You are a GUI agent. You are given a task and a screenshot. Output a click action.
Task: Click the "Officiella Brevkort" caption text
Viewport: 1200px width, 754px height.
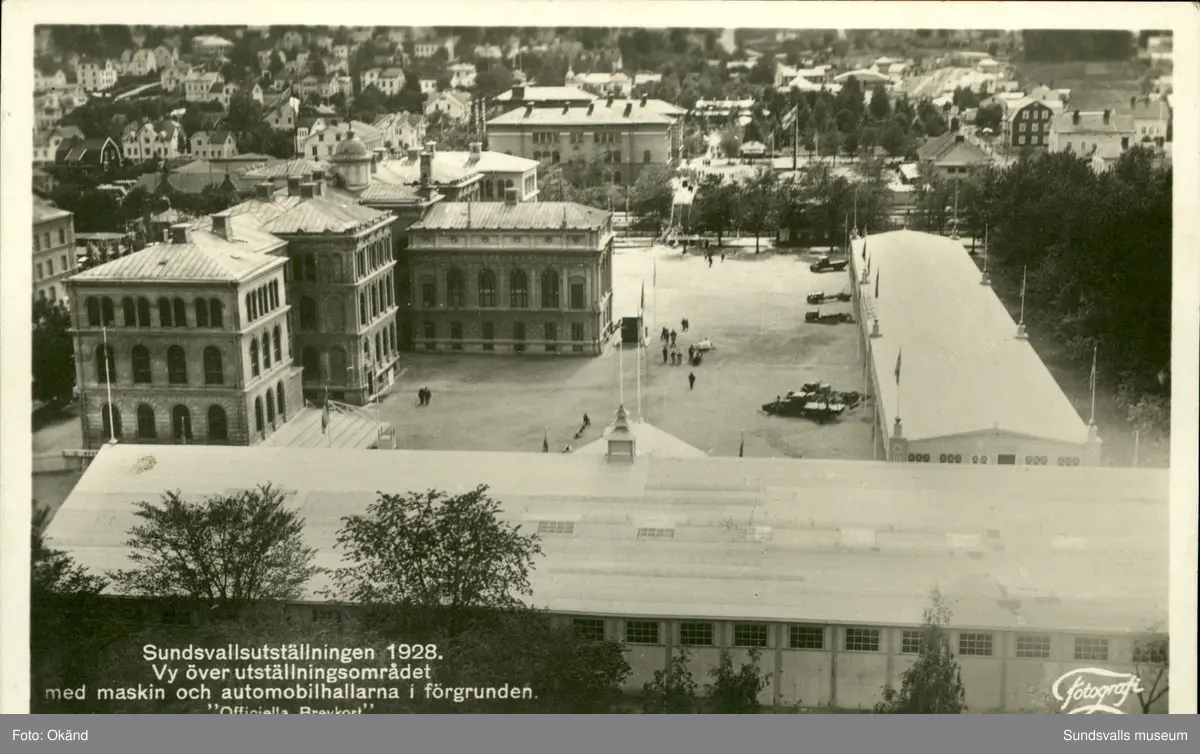290,709
